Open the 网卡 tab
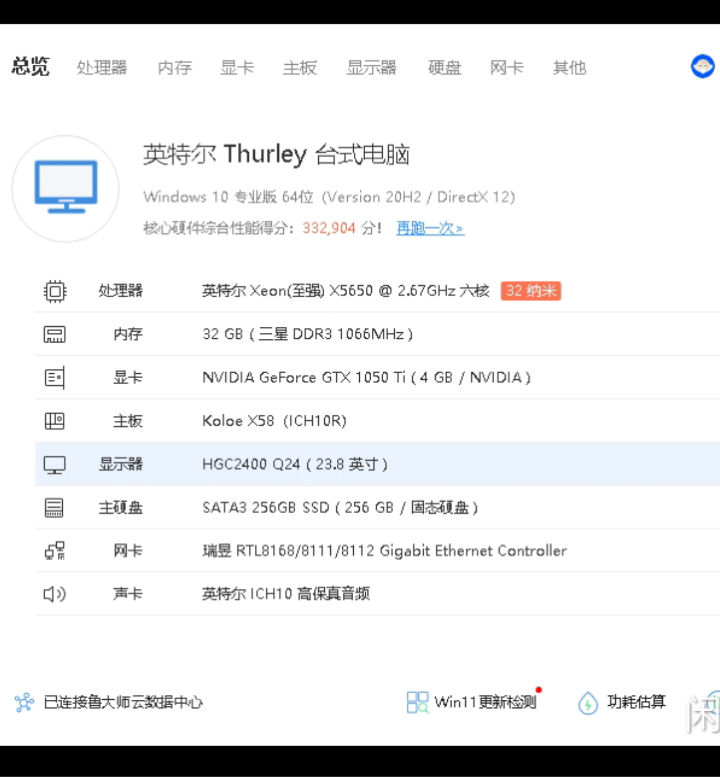Screen dimensions: 720x777 pyautogui.click(x=507, y=67)
